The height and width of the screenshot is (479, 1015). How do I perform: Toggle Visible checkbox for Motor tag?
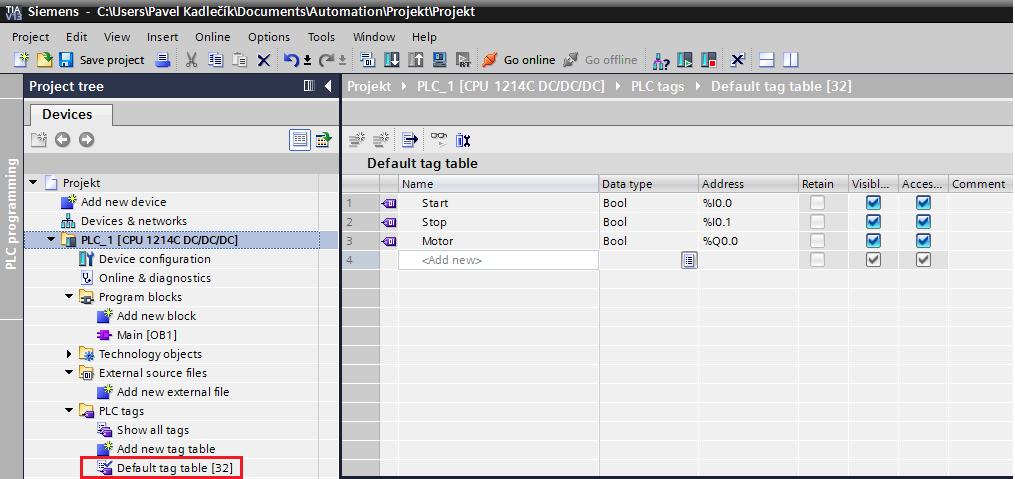click(x=874, y=241)
